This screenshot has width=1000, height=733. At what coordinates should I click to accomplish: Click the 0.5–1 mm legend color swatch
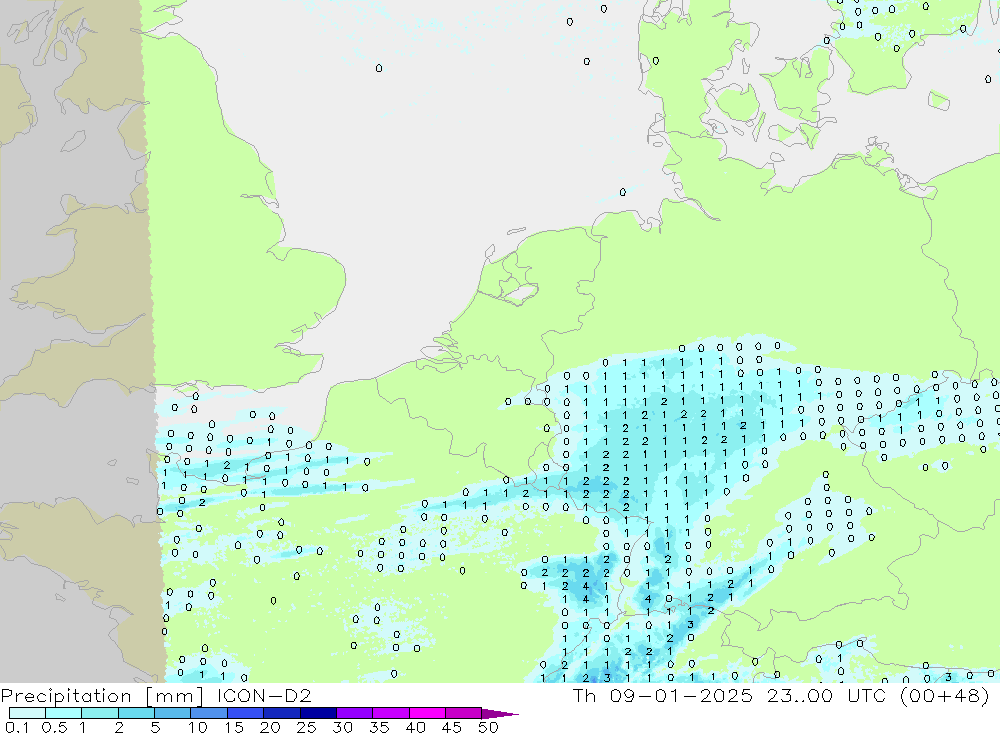coord(64,713)
